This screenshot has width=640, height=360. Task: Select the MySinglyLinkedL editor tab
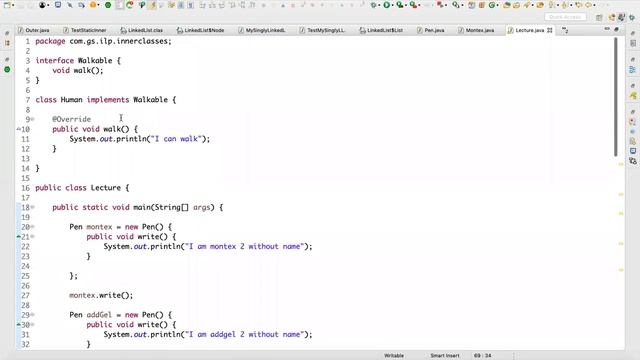coord(262,30)
